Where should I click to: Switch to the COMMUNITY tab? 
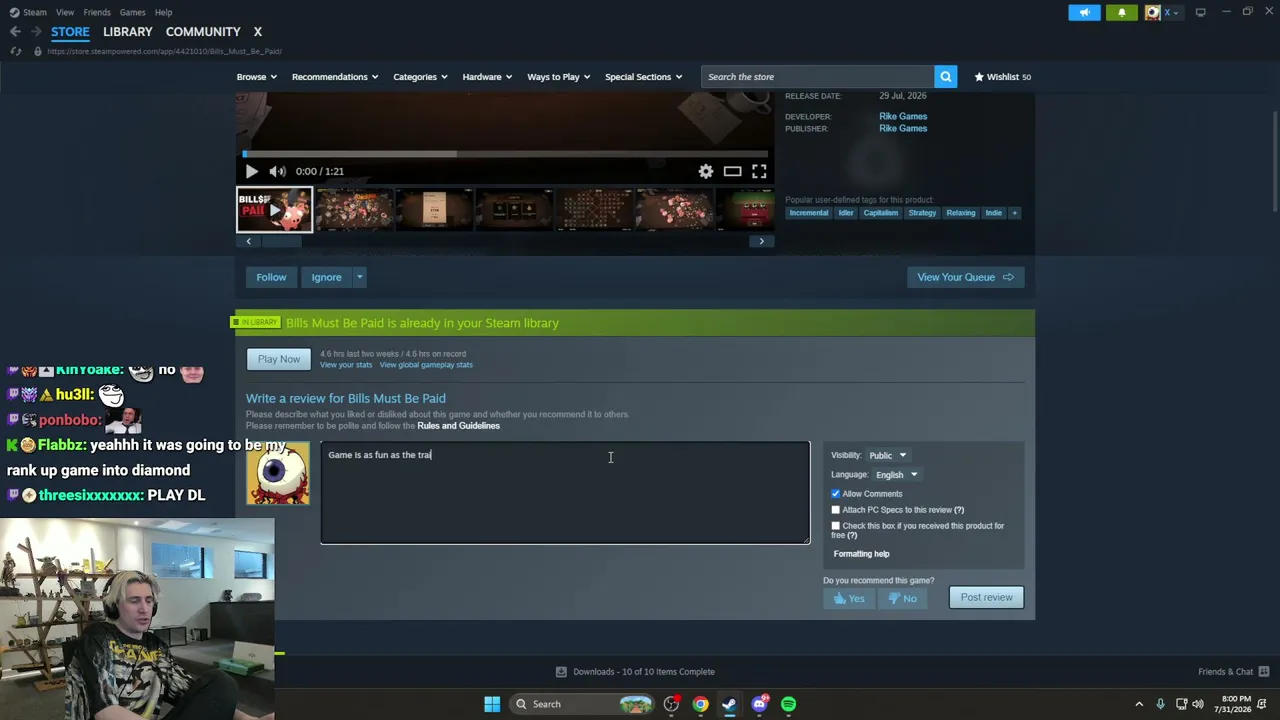203,32
